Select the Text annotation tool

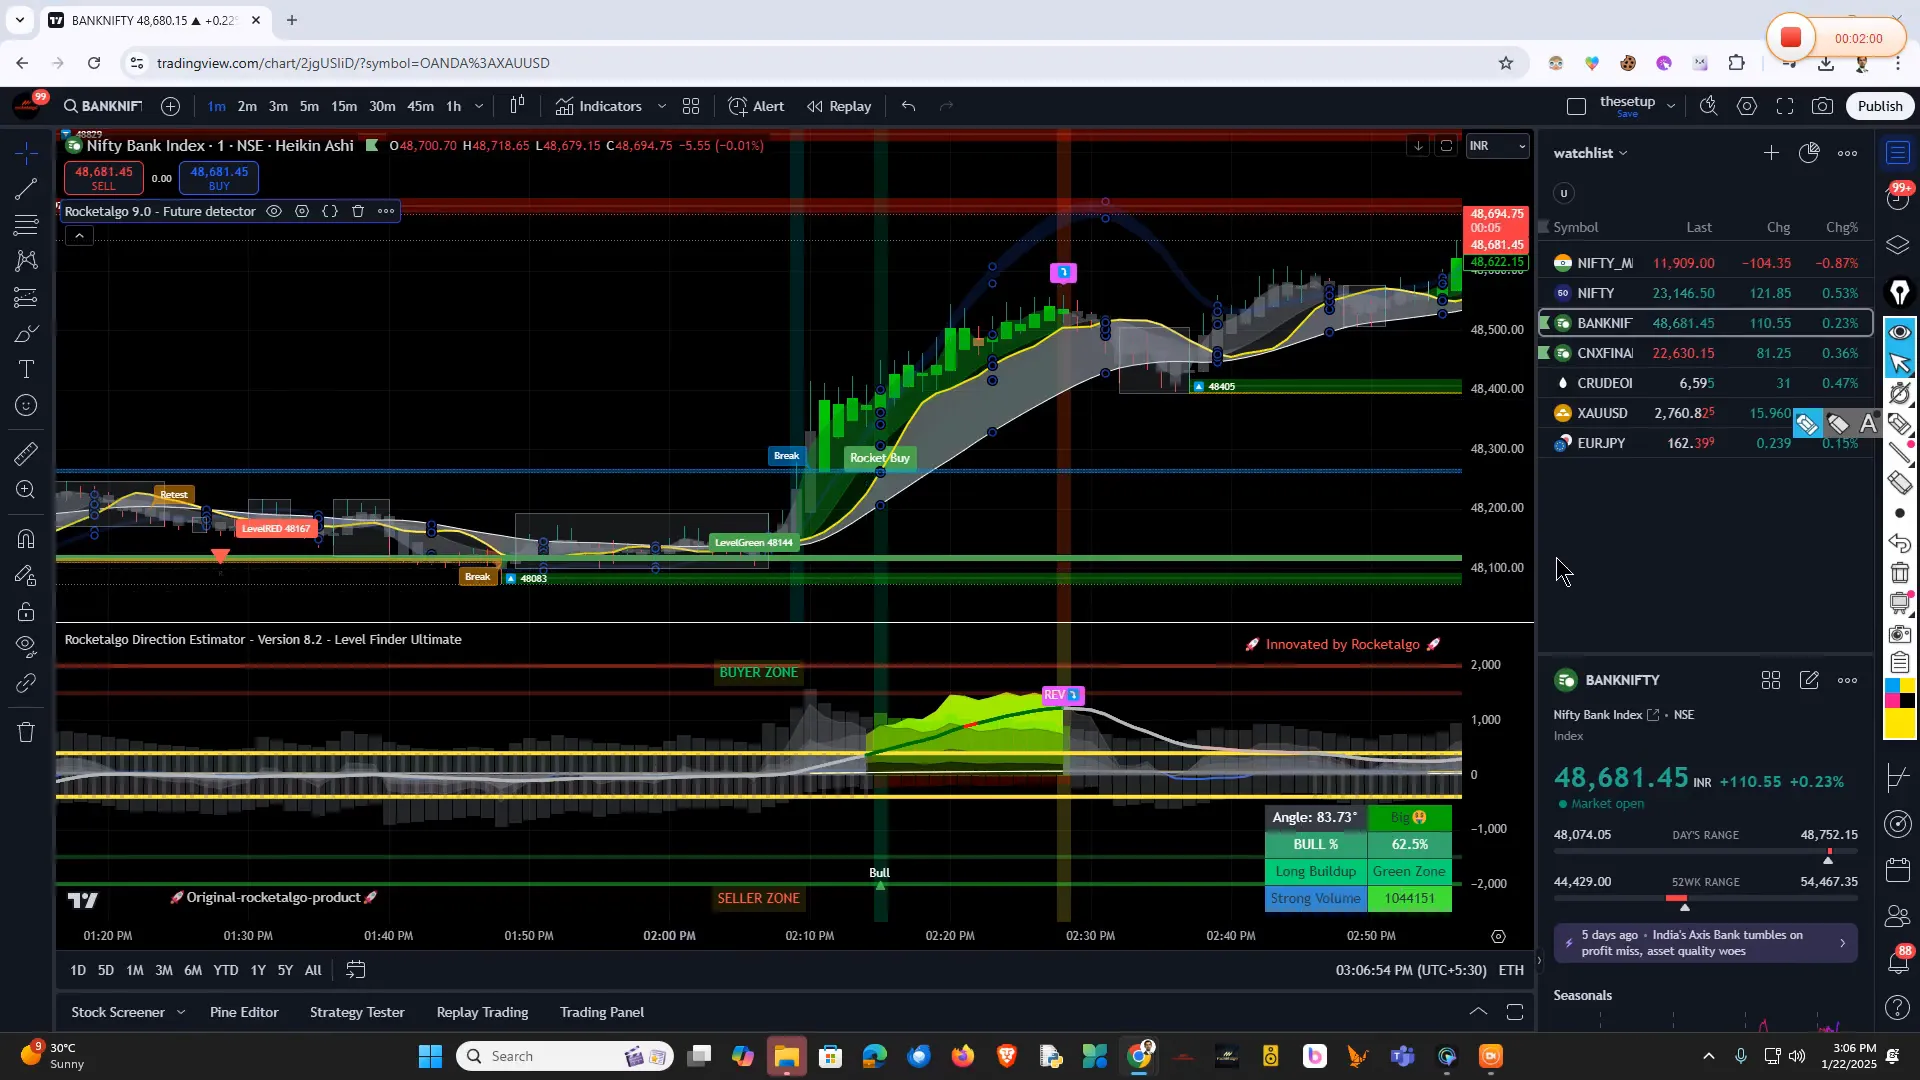tap(26, 370)
